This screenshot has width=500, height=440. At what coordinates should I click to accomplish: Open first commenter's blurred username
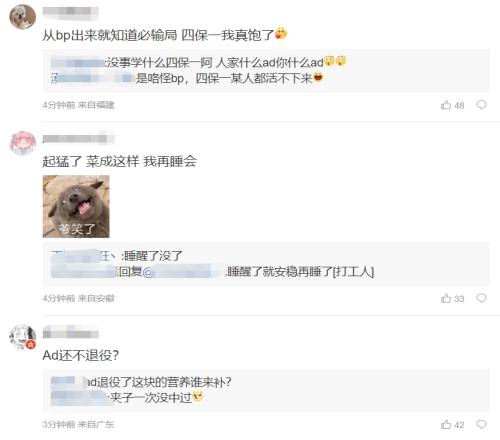coord(70,11)
